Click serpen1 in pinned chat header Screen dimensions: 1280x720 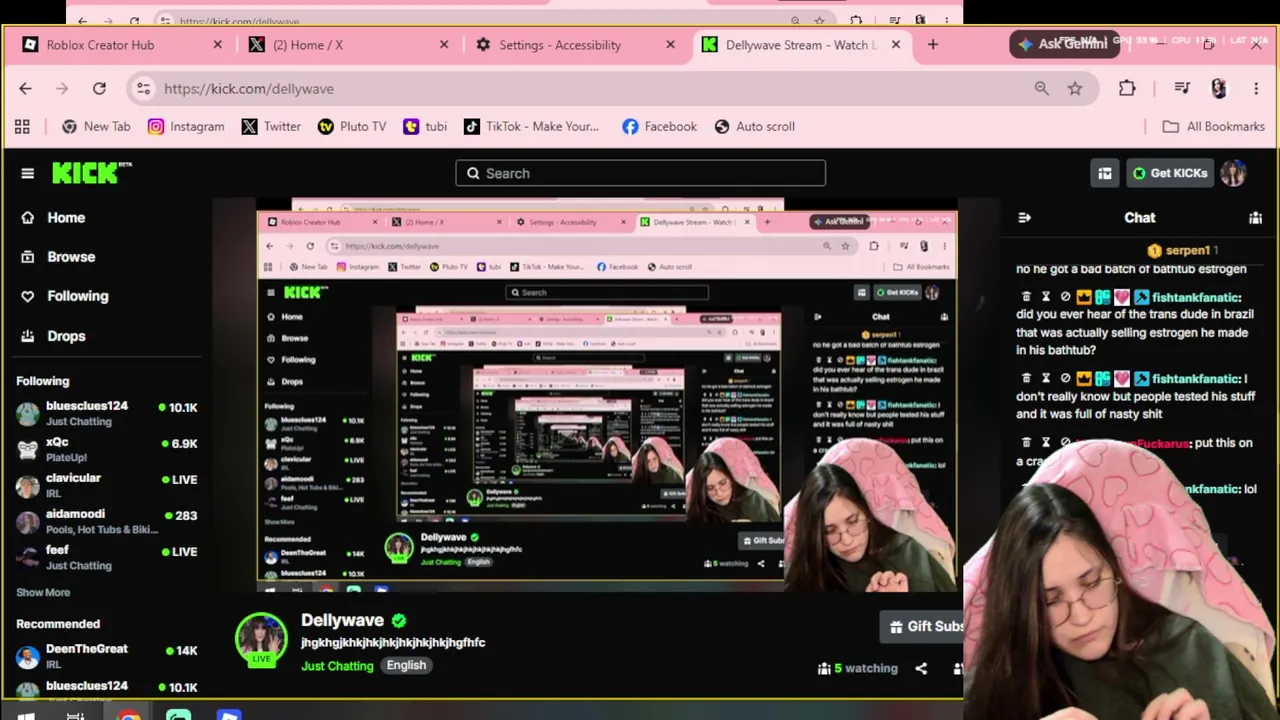1187,250
